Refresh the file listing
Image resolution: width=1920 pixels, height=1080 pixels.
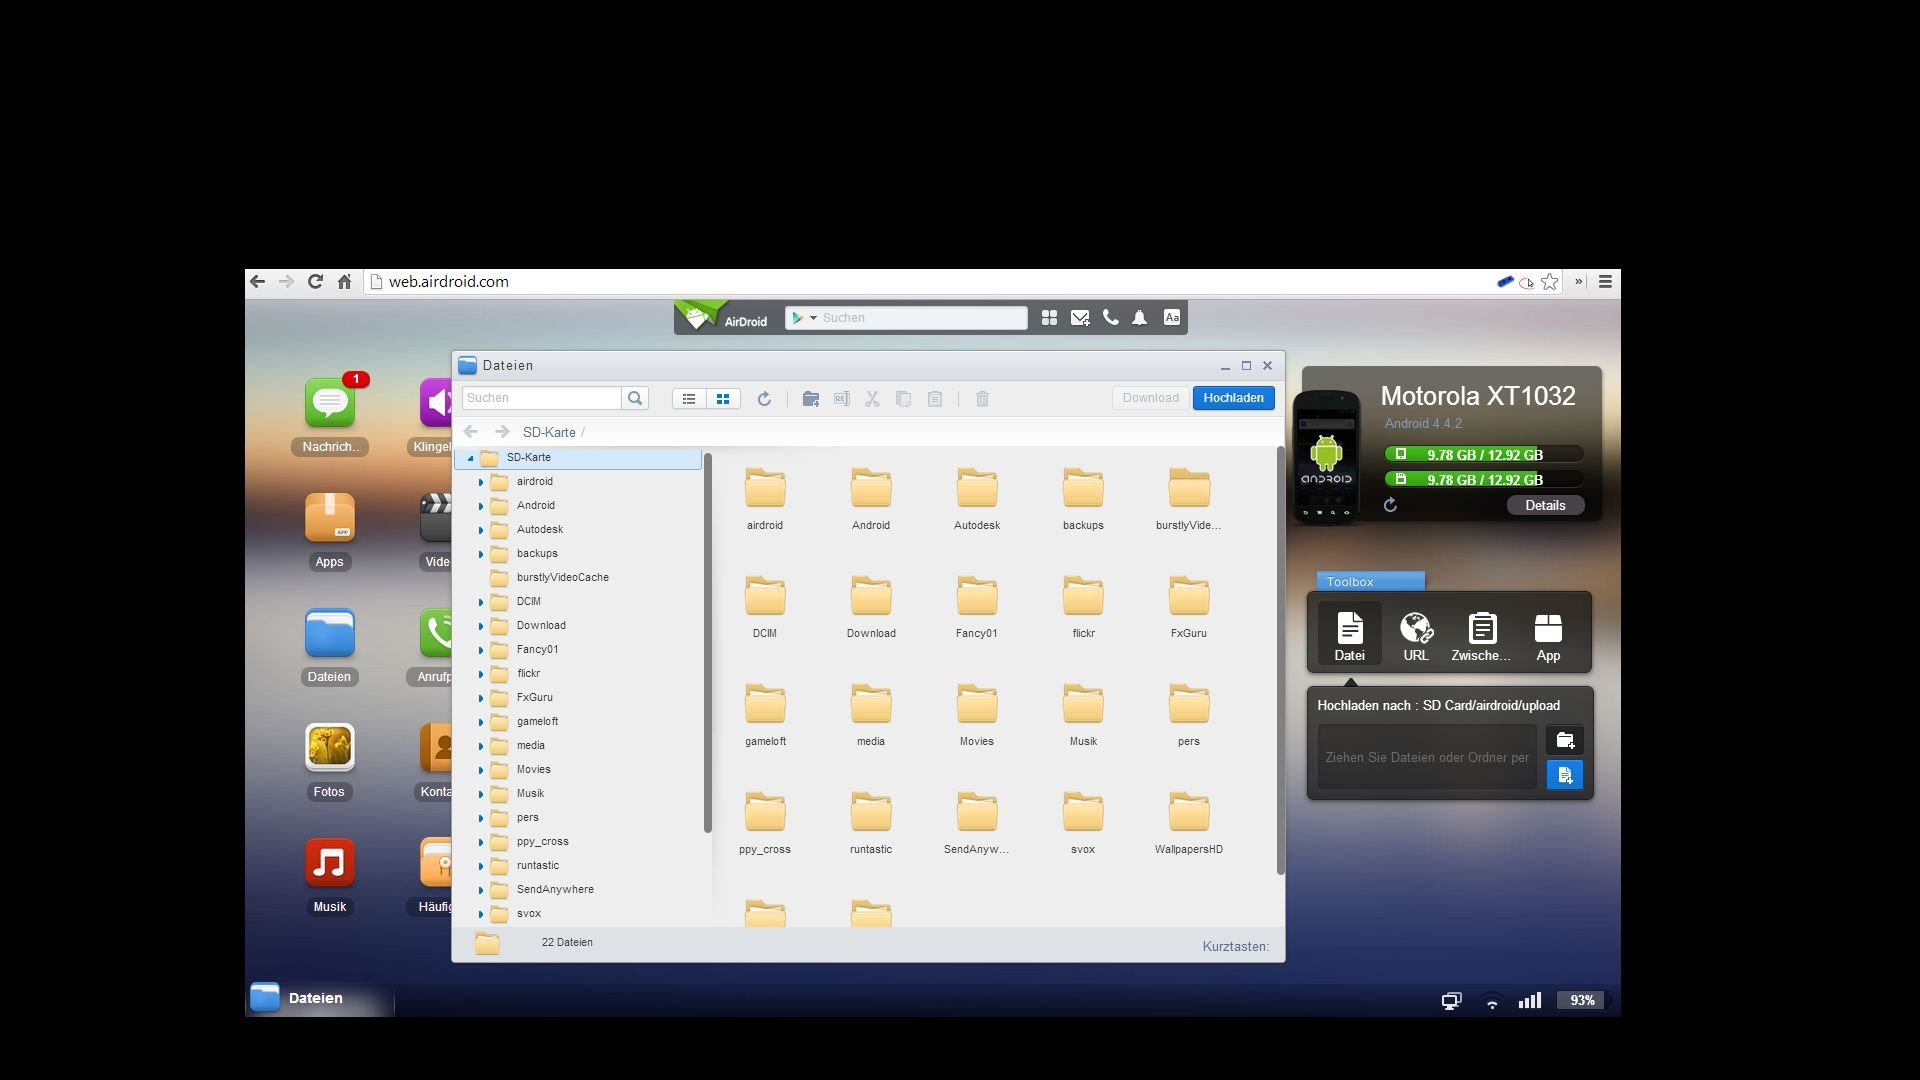click(x=764, y=399)
